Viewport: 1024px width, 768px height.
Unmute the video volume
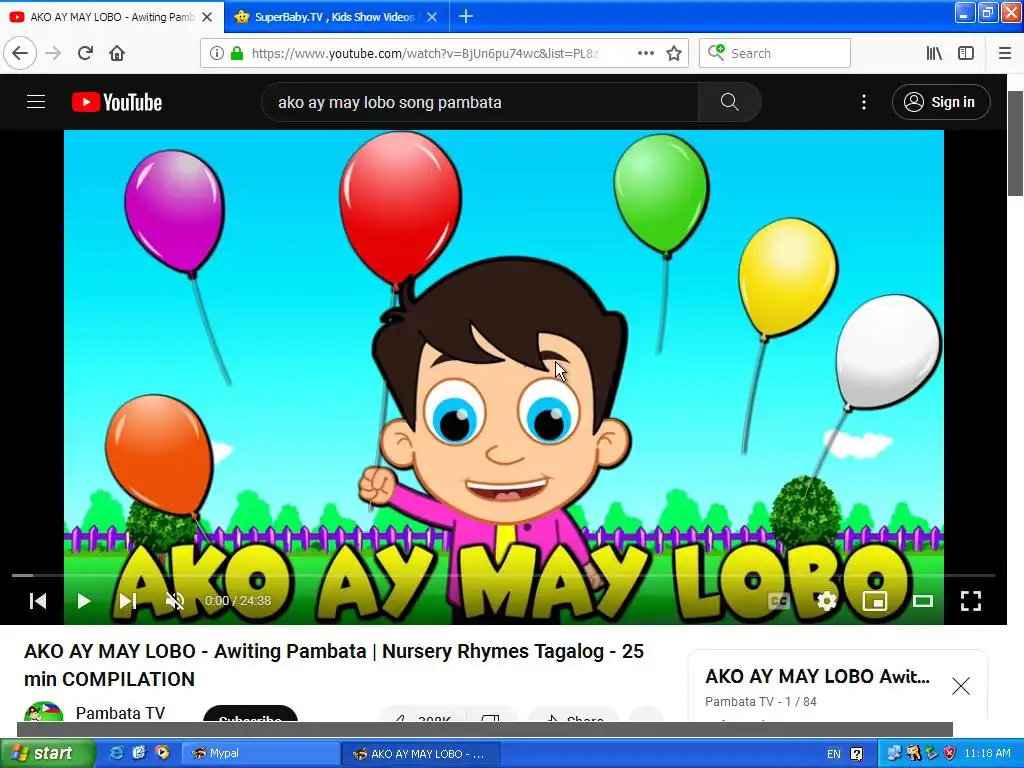coord(174,601)
